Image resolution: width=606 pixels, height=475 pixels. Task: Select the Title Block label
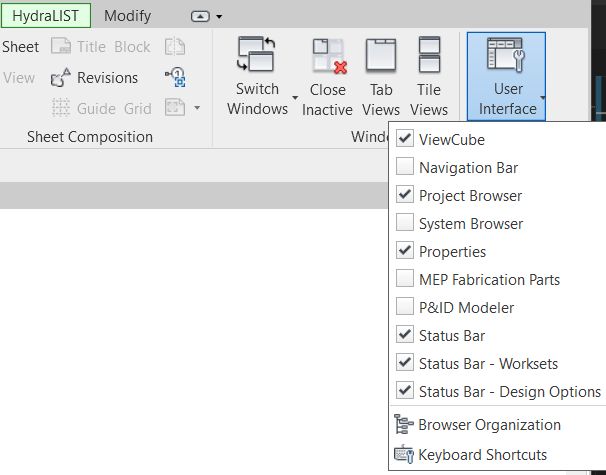[x=114, y=47]
